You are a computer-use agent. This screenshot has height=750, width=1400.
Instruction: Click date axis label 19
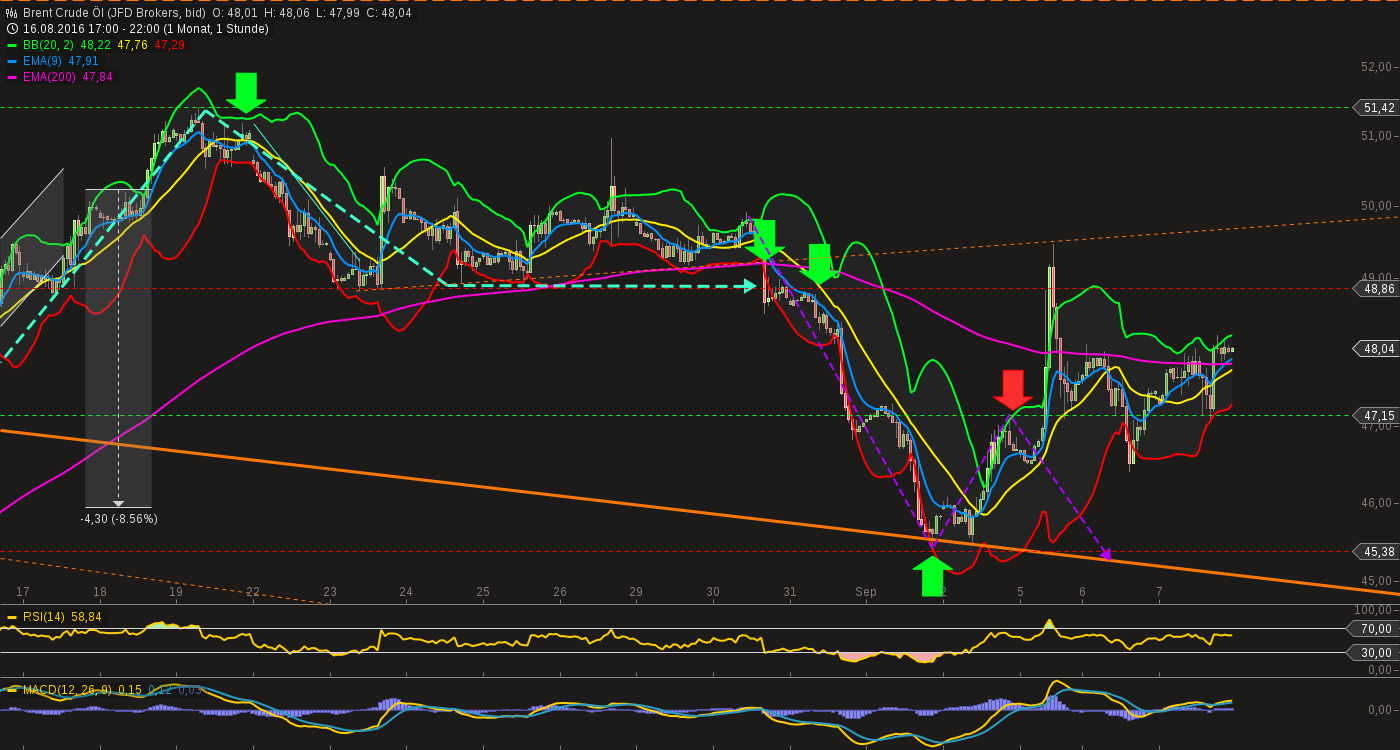176,592
